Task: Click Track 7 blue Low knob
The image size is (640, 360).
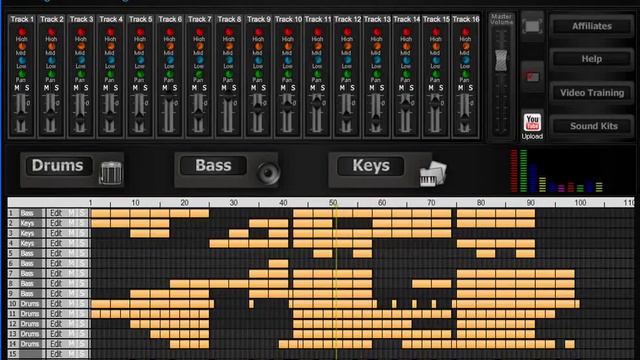Action: coord(200,60)
